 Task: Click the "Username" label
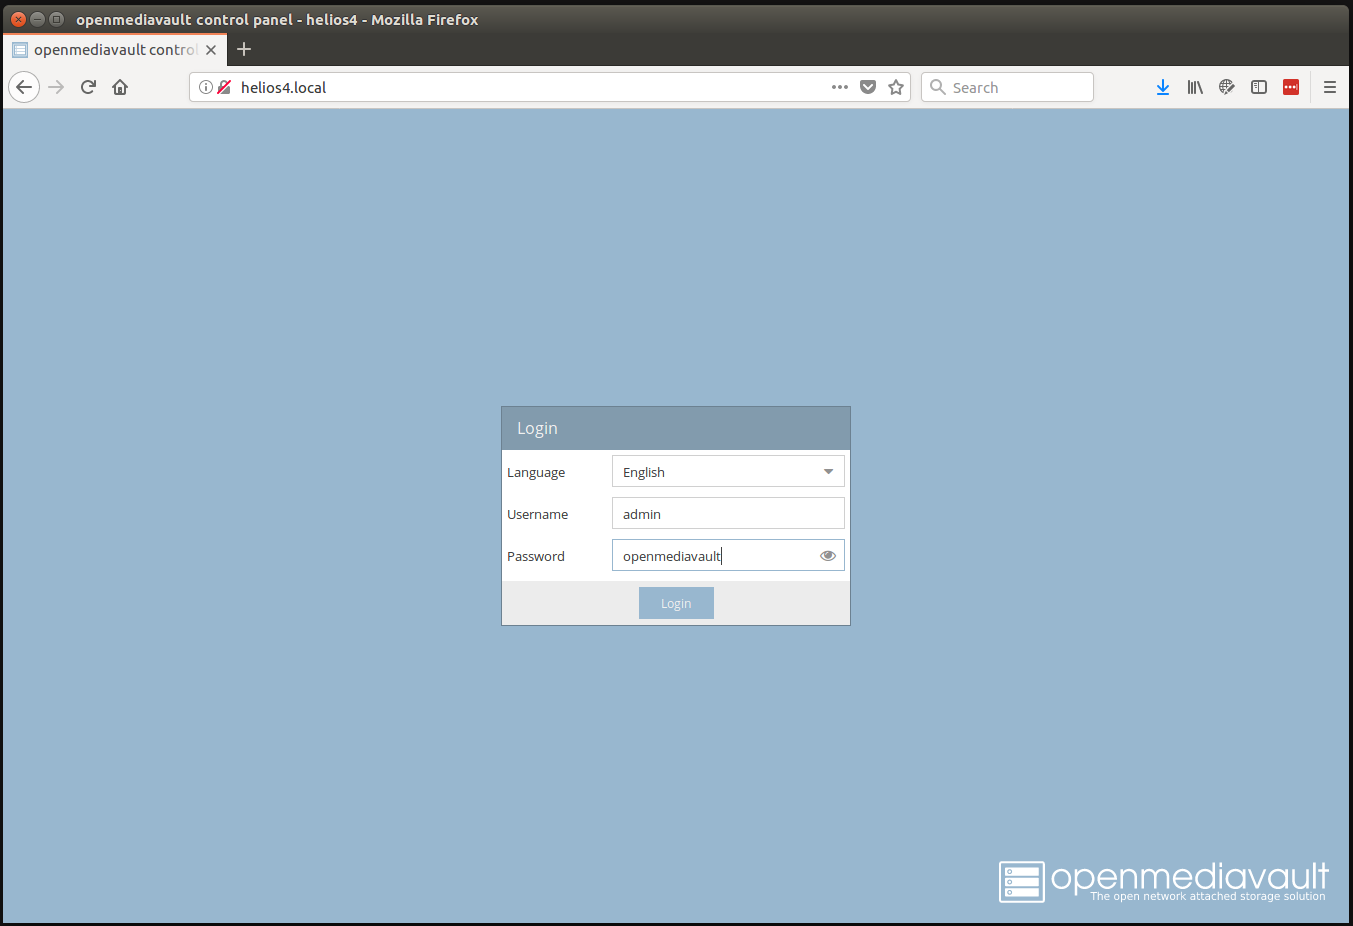coord(537,514)
